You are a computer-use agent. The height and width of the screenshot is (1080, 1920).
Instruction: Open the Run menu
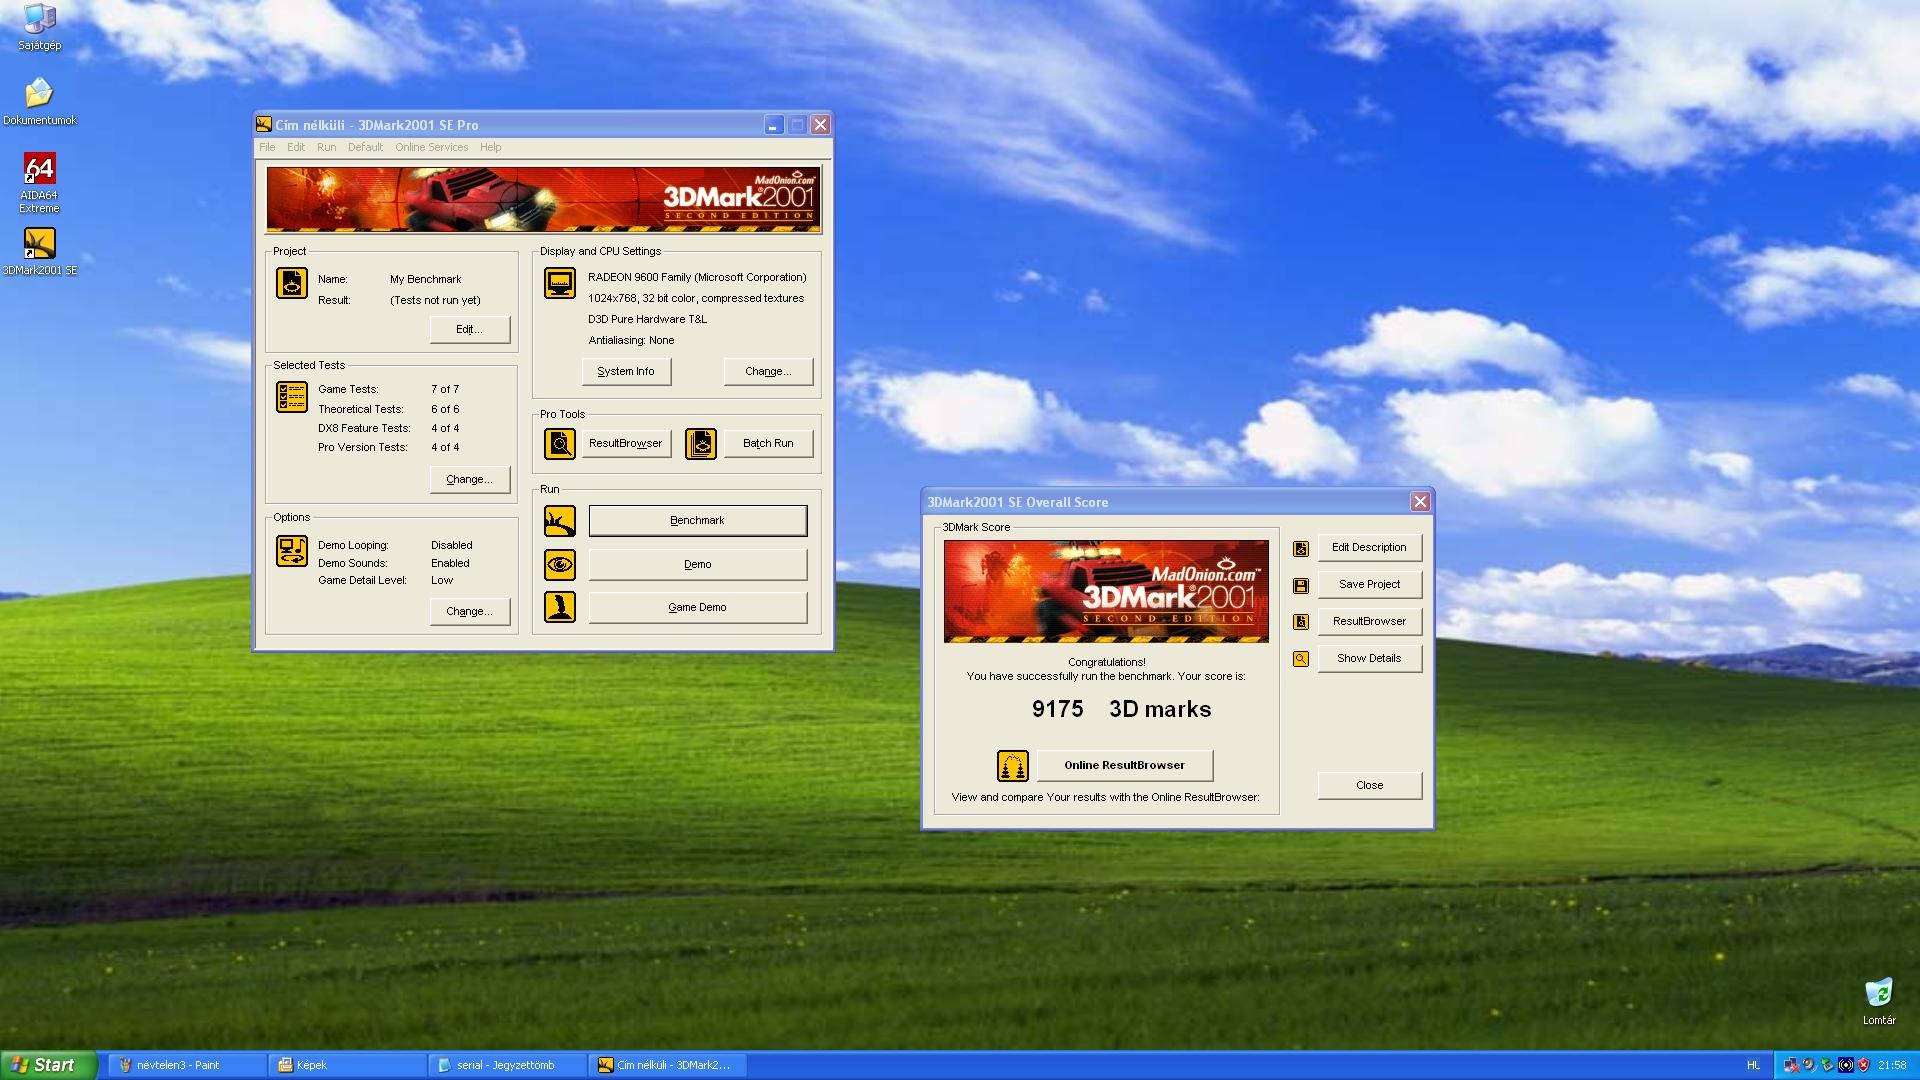click(326, 147)
